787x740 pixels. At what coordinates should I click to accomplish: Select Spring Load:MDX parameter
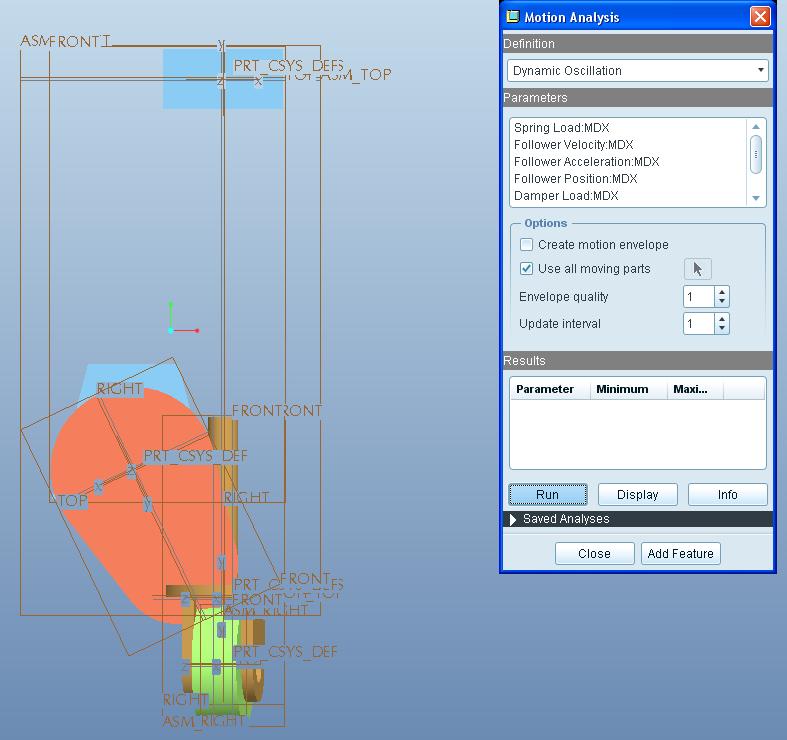(x=562, y=128)
